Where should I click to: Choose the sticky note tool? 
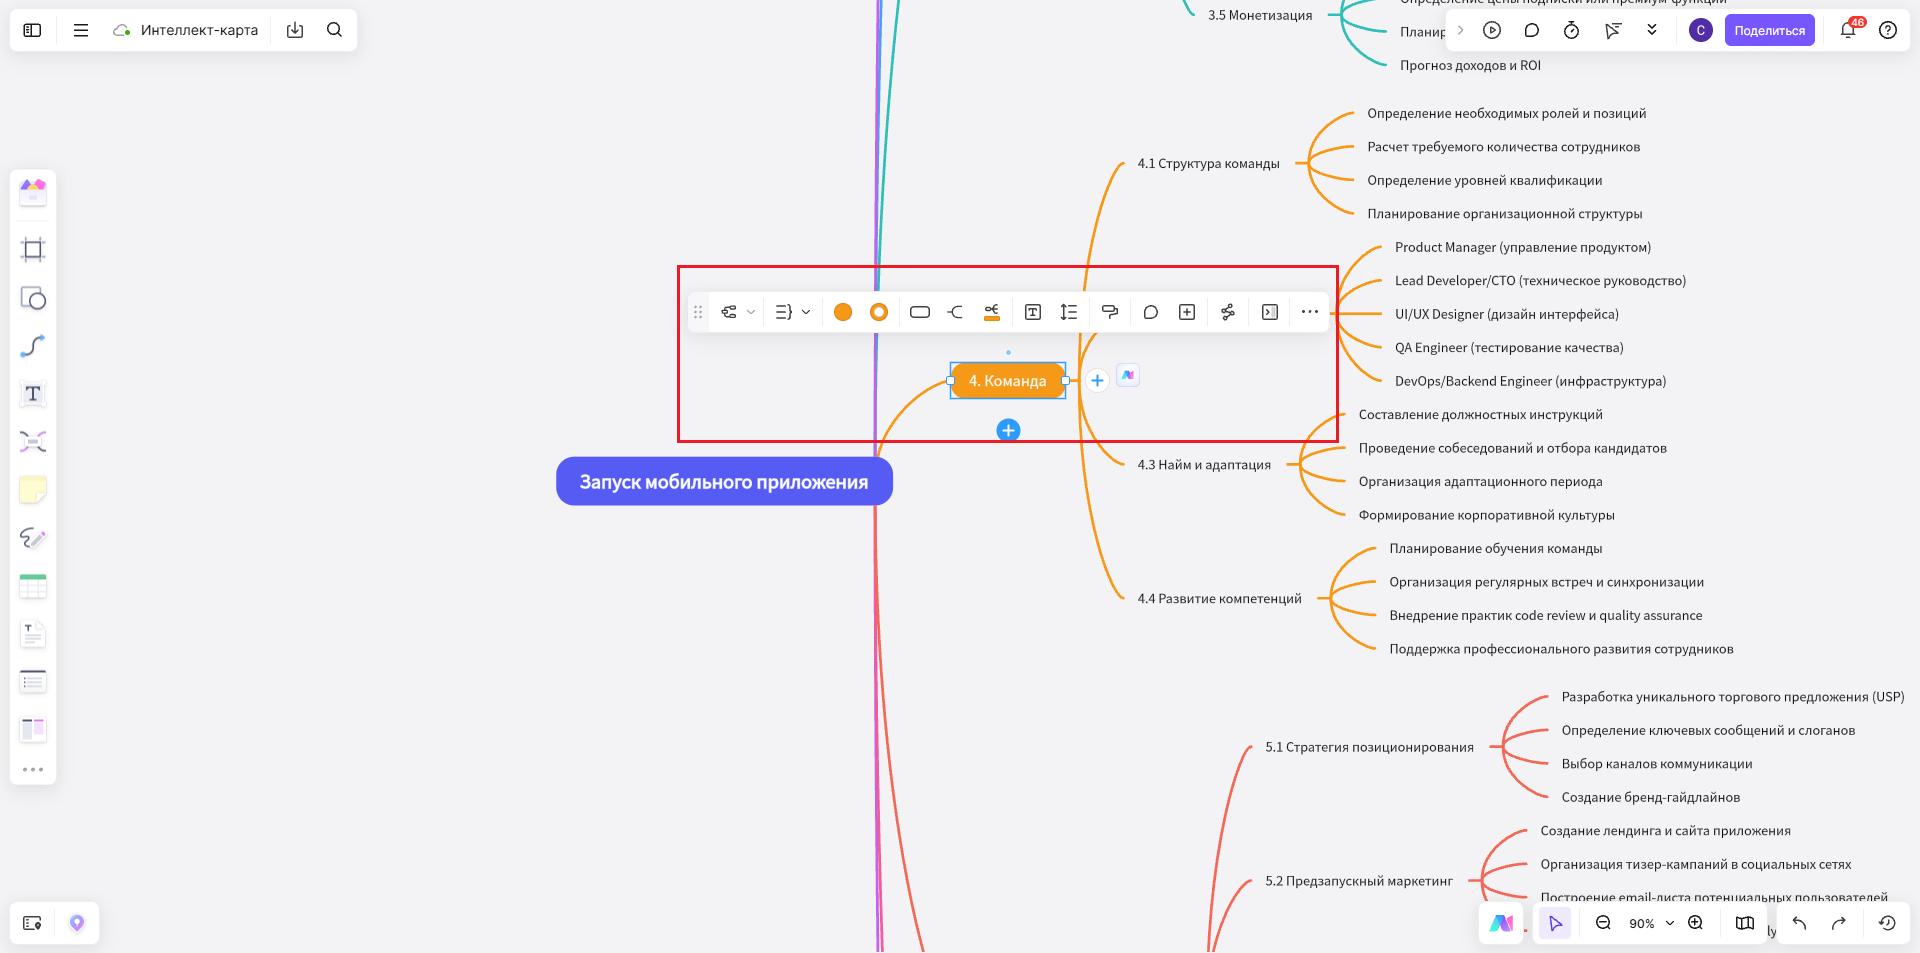[33, 490]
